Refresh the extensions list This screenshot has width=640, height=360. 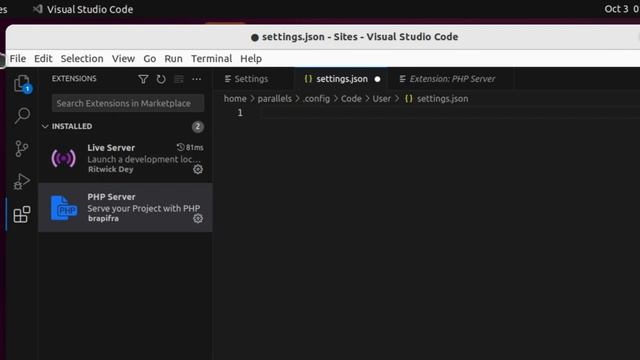point(161,79)
